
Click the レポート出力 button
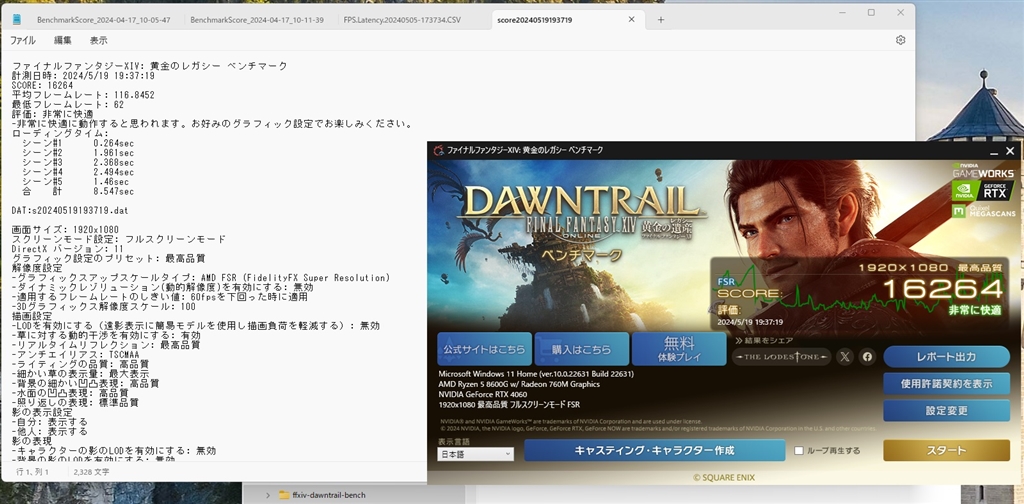946,356
